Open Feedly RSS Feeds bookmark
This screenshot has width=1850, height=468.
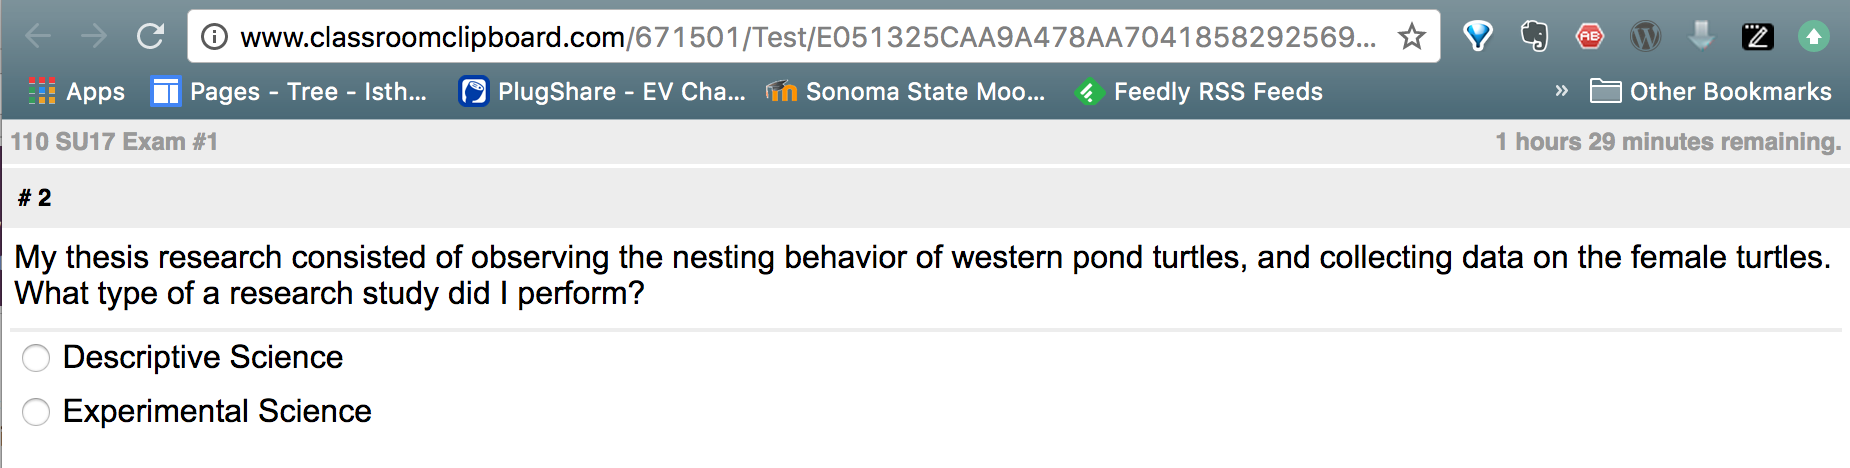click(x=1198, y=91)
